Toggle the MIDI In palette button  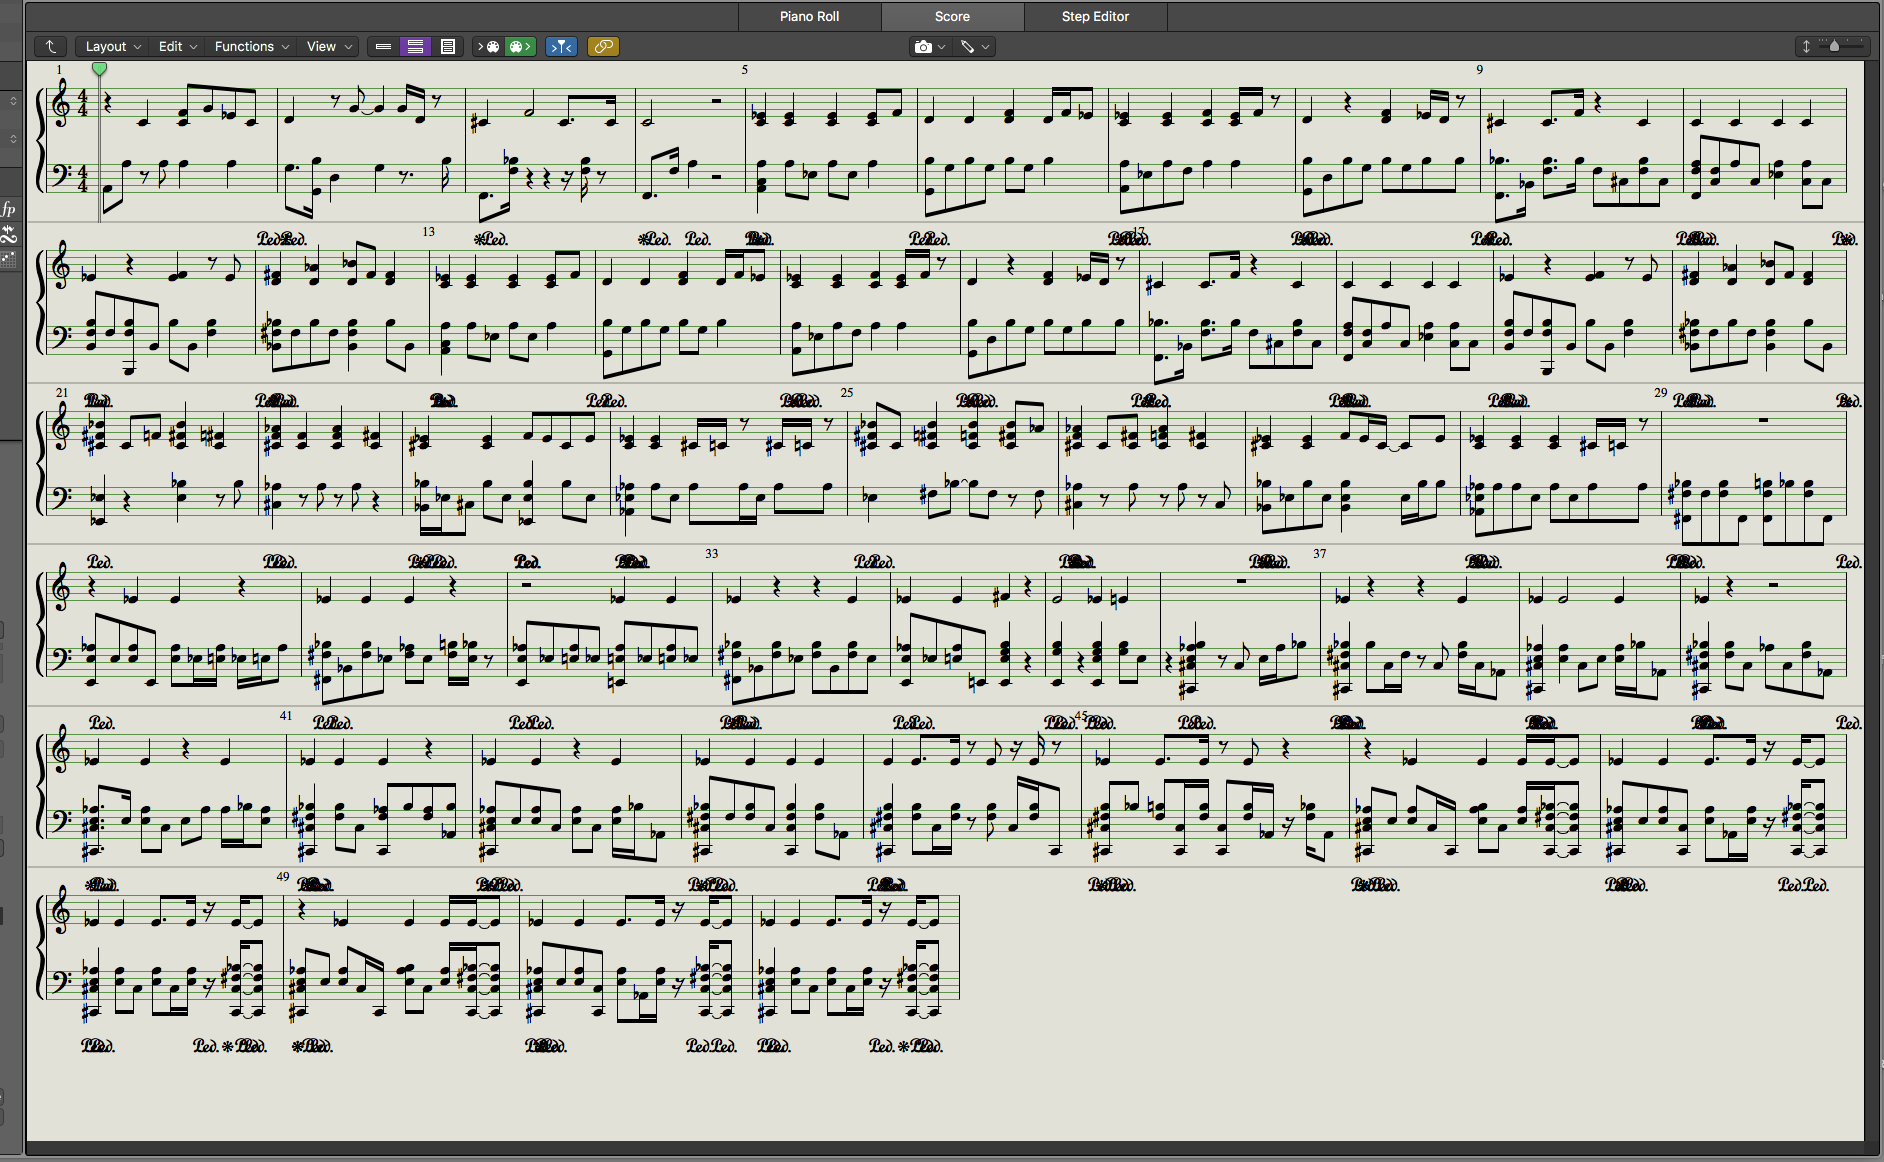[488, 46]
